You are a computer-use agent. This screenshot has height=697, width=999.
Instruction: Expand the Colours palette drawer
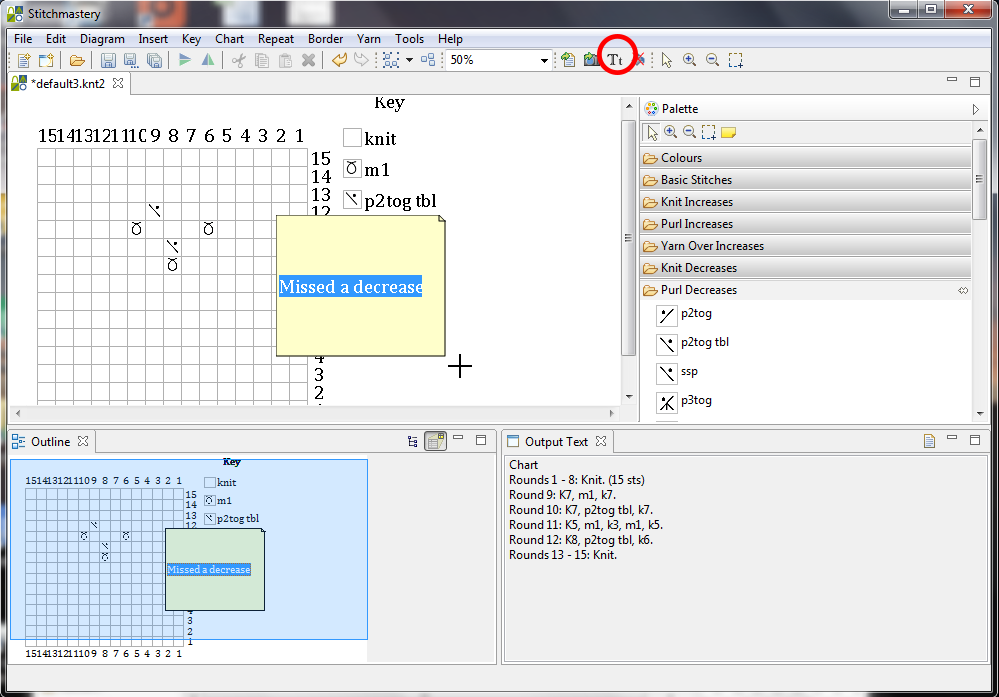point(681,158)
